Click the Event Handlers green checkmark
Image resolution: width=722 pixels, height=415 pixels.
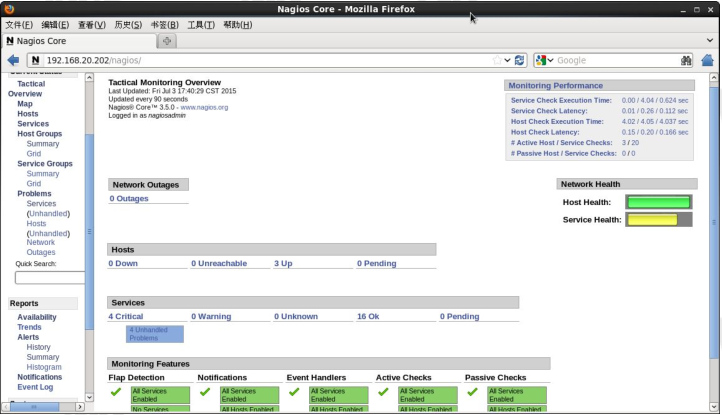[294, 392]
